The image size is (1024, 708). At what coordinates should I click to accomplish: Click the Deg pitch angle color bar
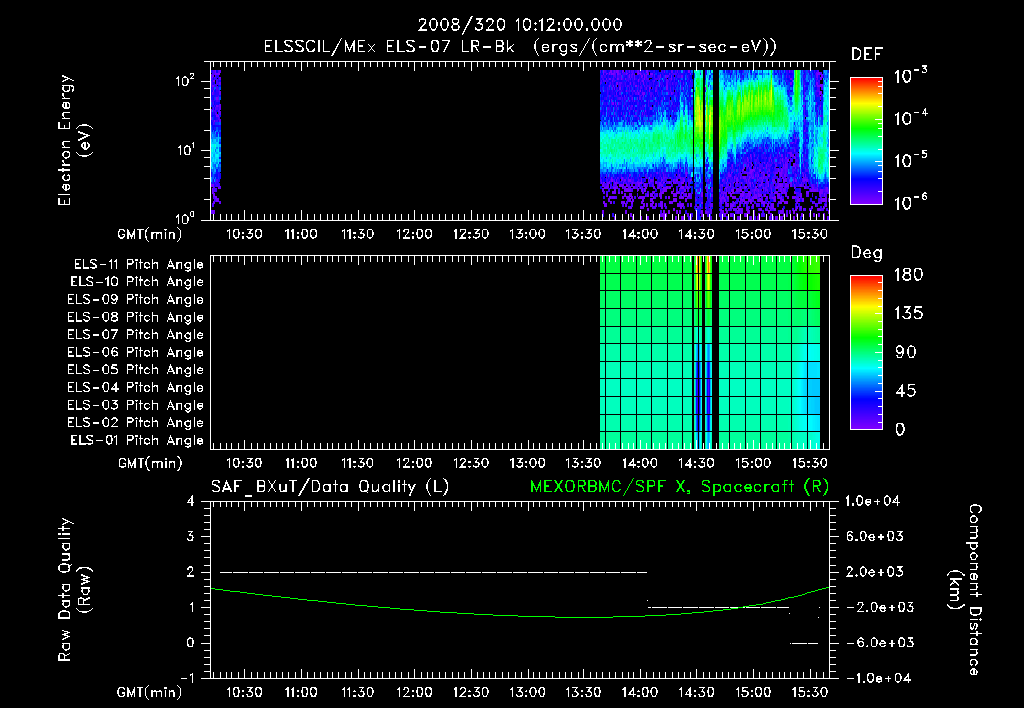(x=866, y=352)
